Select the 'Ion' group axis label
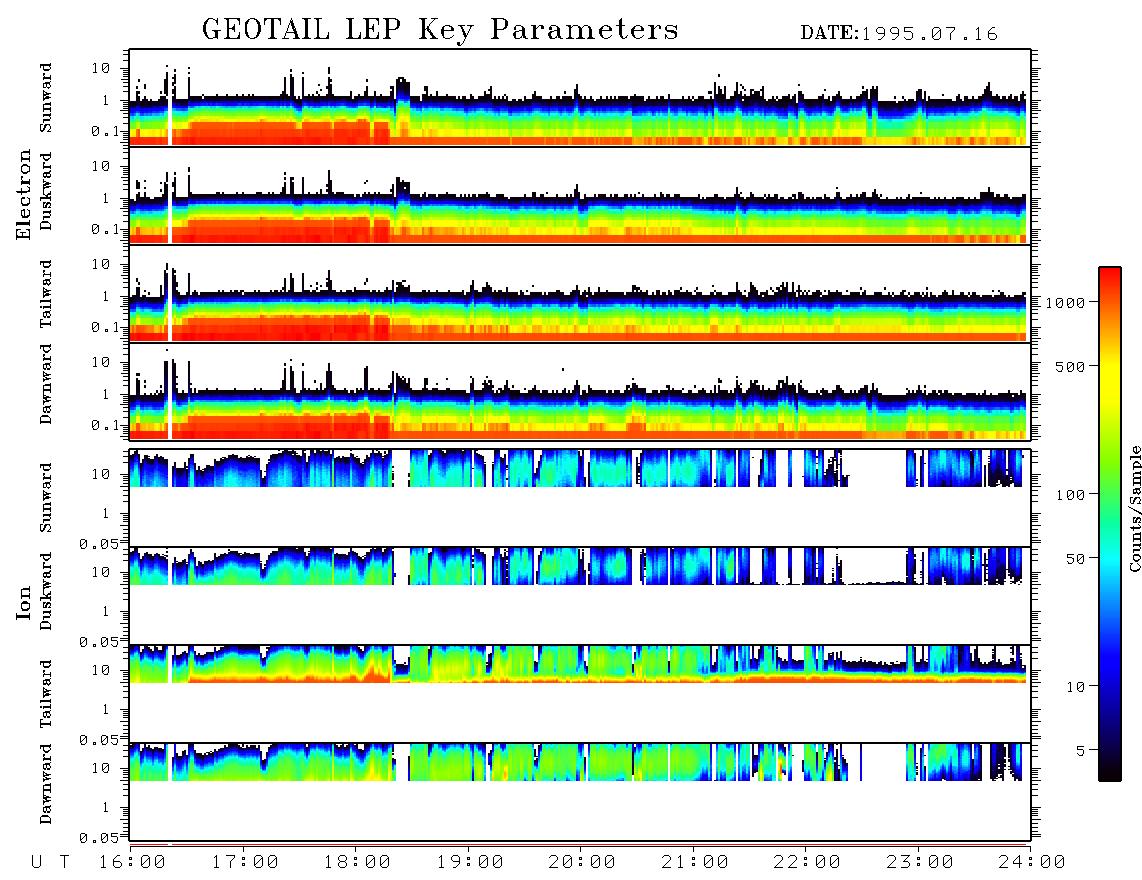 pos(24,603)
